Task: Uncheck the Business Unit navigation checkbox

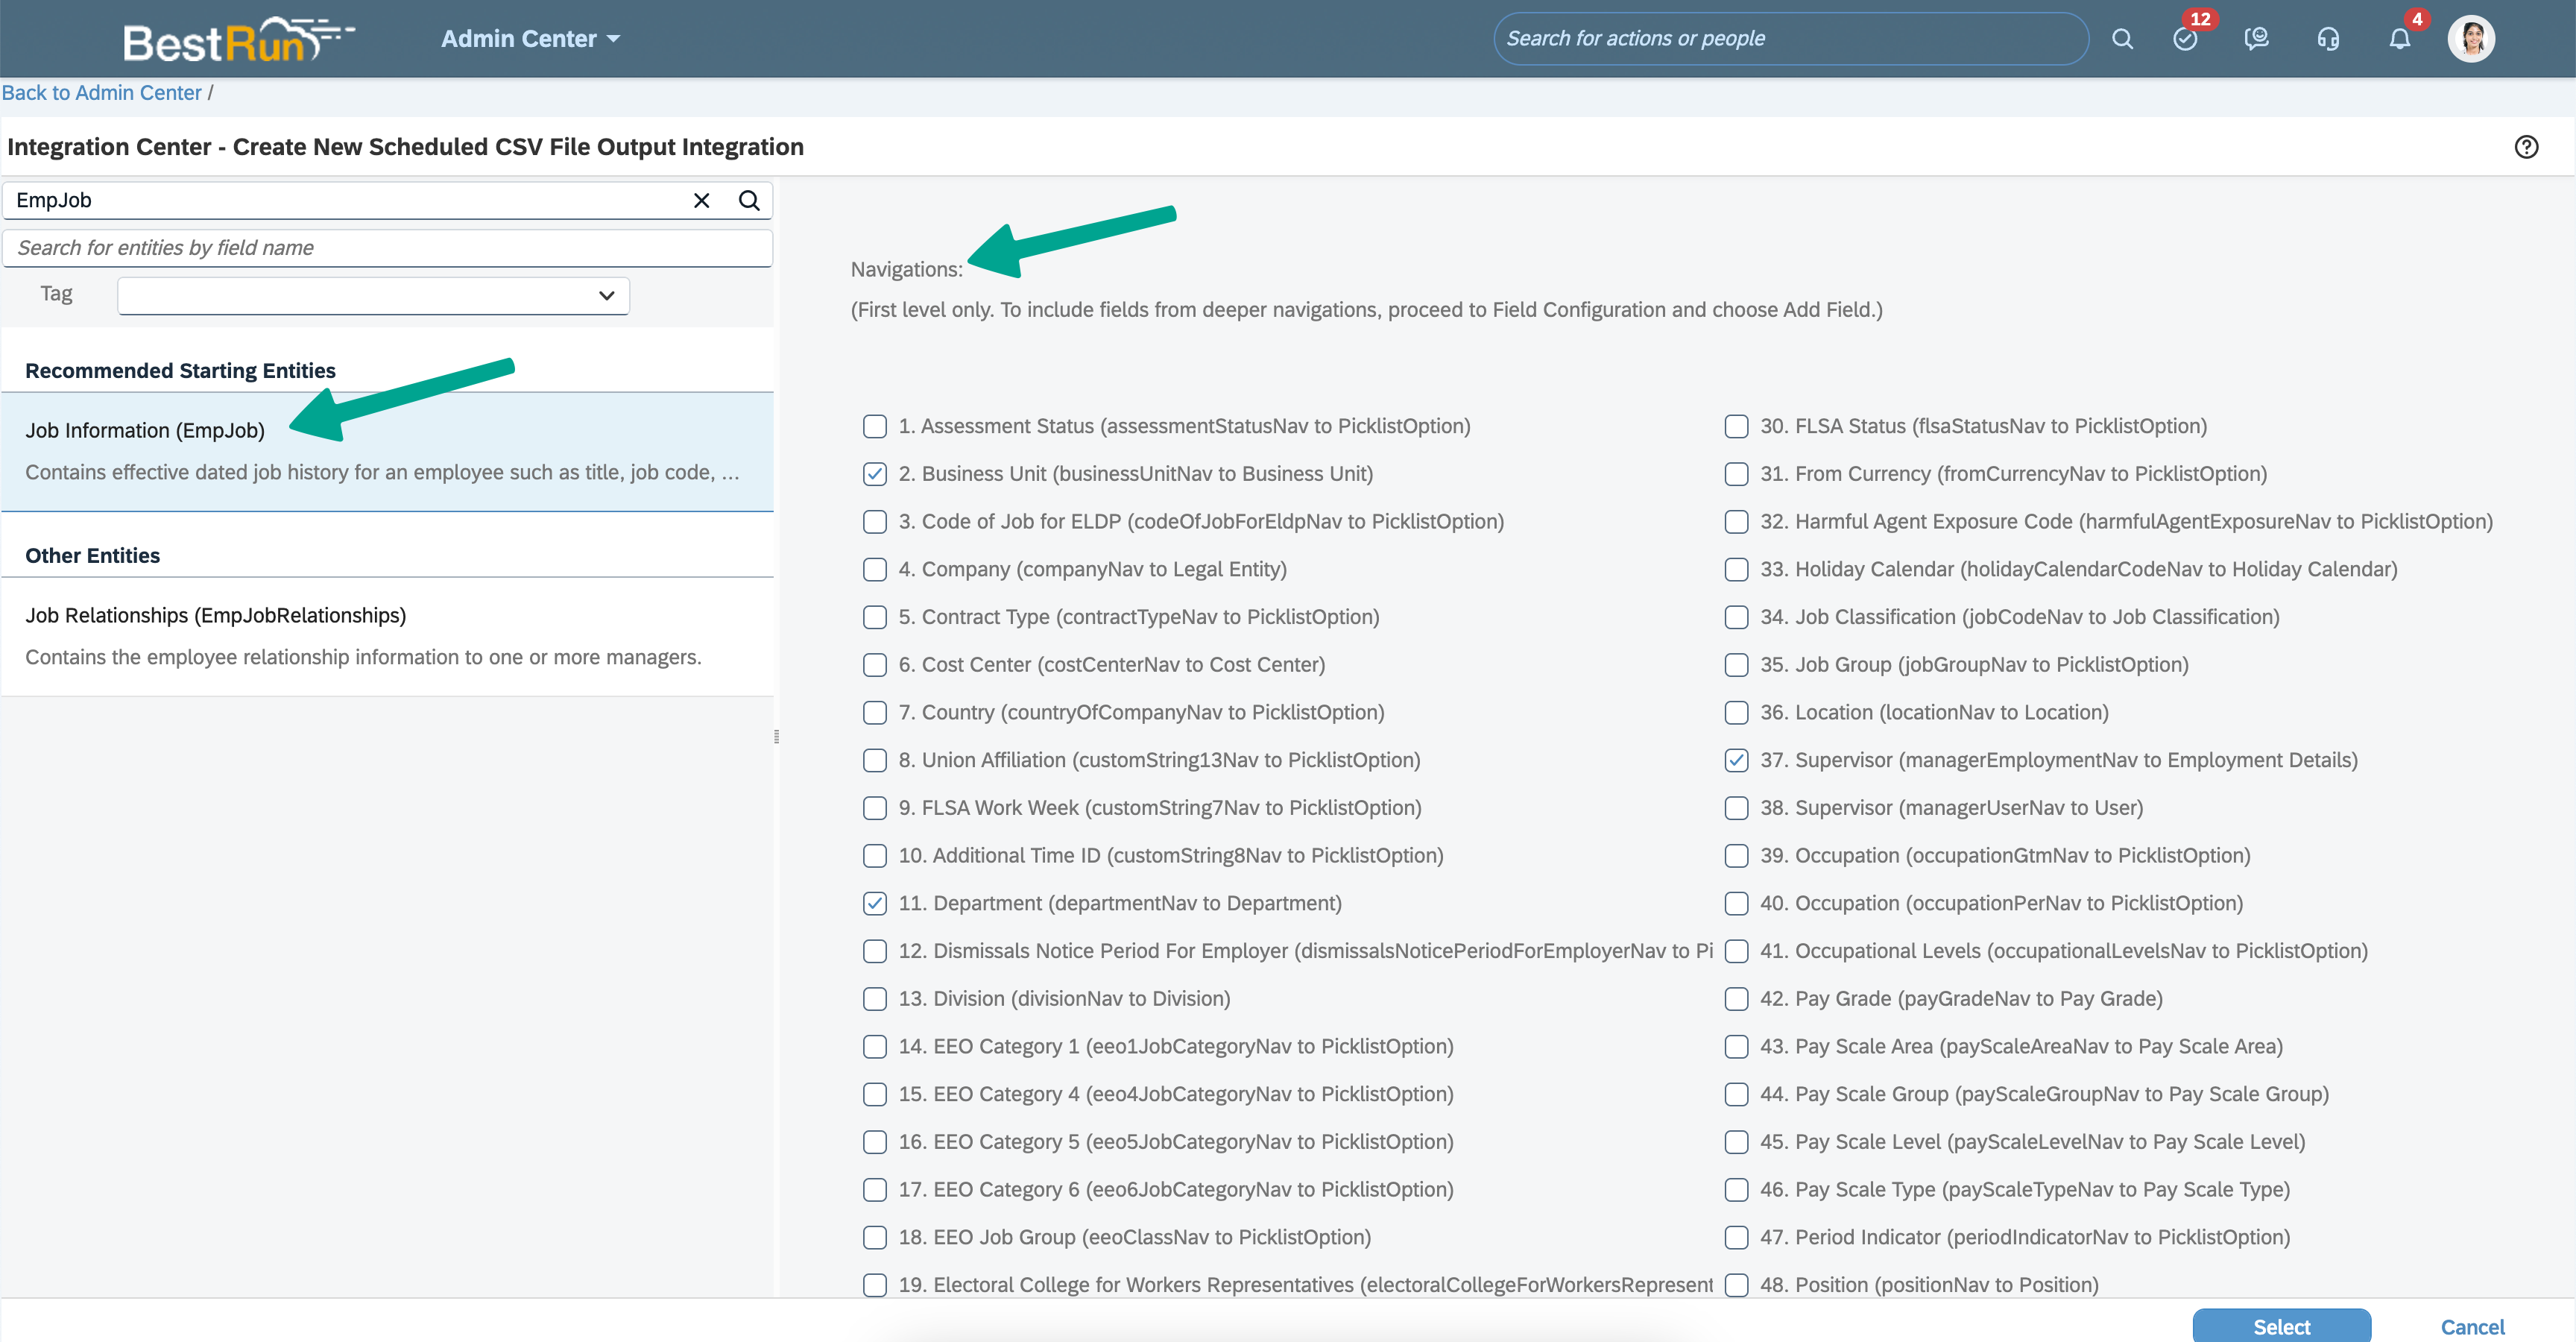Action: 875,474
